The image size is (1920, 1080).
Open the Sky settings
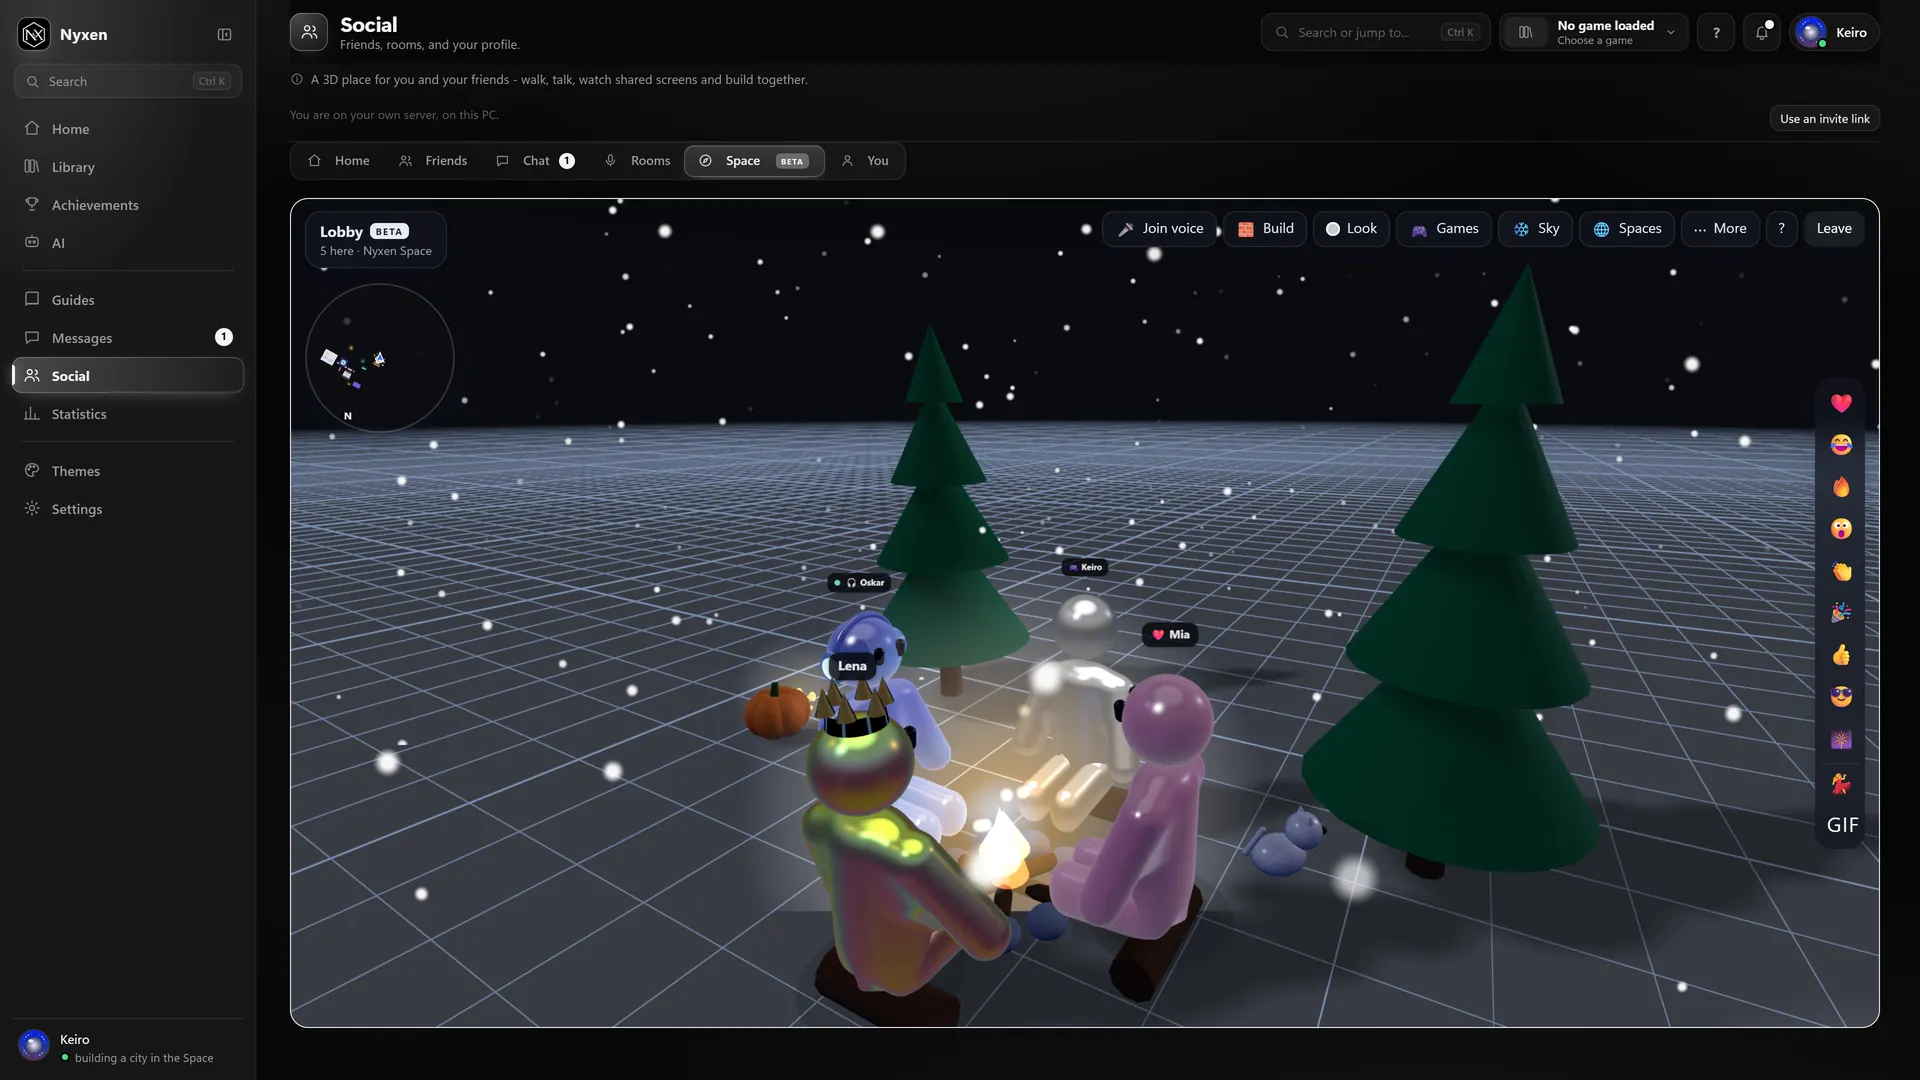click(1535, 229)
